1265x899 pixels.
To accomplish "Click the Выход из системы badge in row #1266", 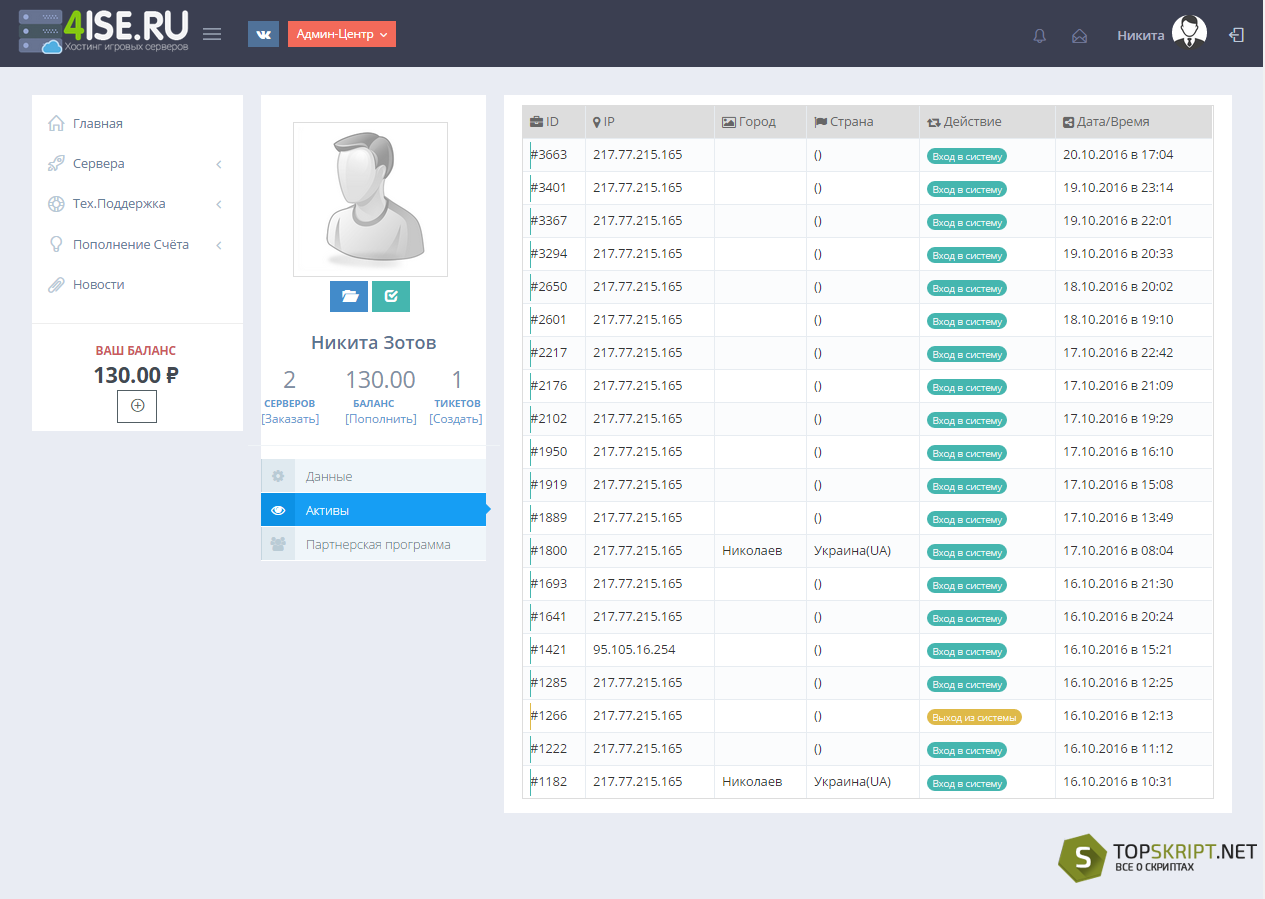I will 974,717.
